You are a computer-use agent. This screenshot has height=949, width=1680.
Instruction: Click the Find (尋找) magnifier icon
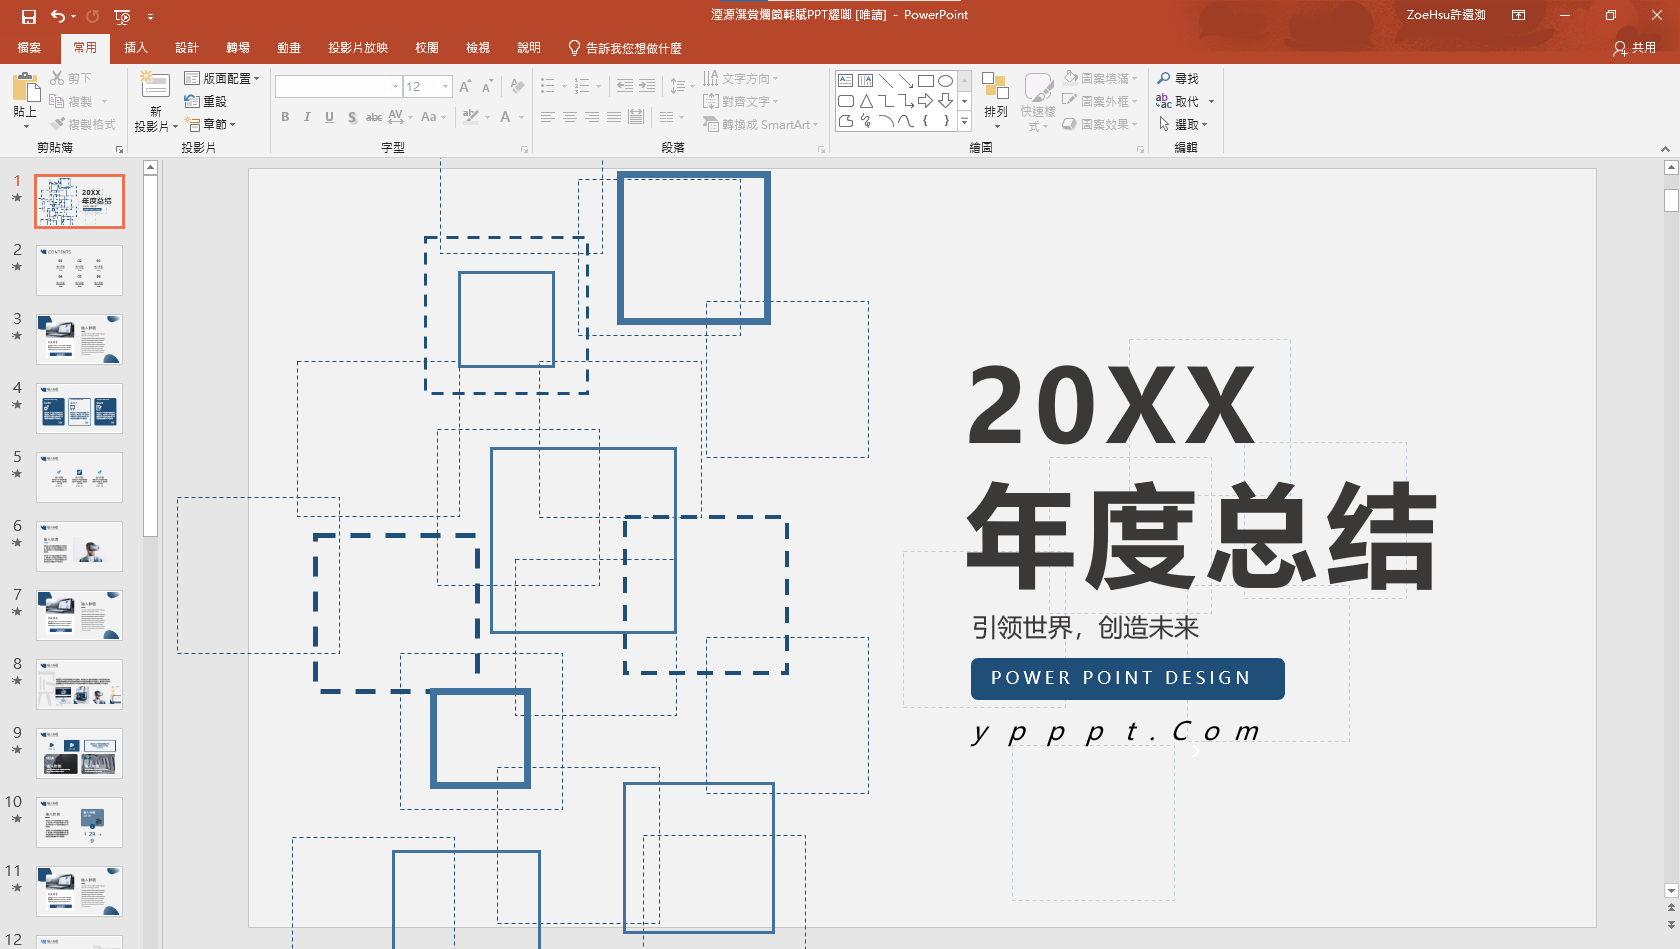(x=1164, y=78)
